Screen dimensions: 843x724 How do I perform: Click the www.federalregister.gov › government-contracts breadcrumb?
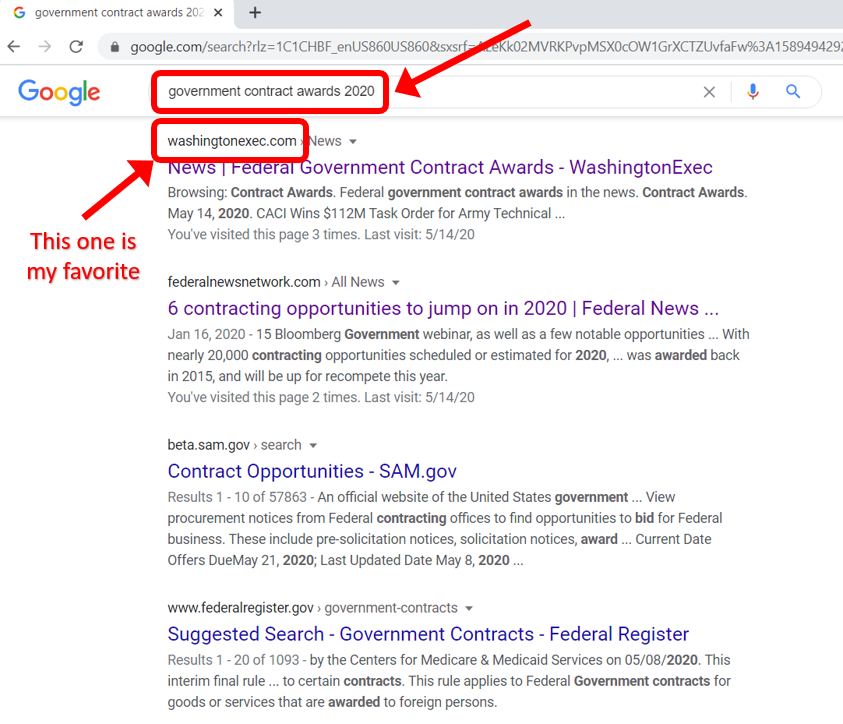(312, 608)
